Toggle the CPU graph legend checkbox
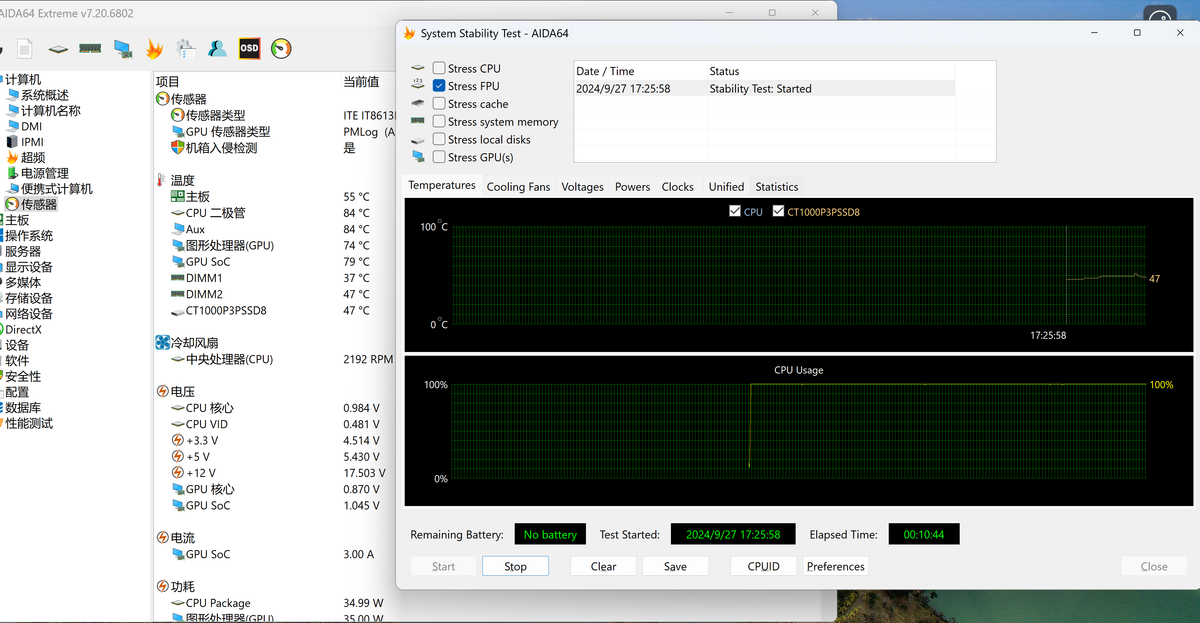The width and height of the screenshot is (1200, 623). tap(735, 212)
